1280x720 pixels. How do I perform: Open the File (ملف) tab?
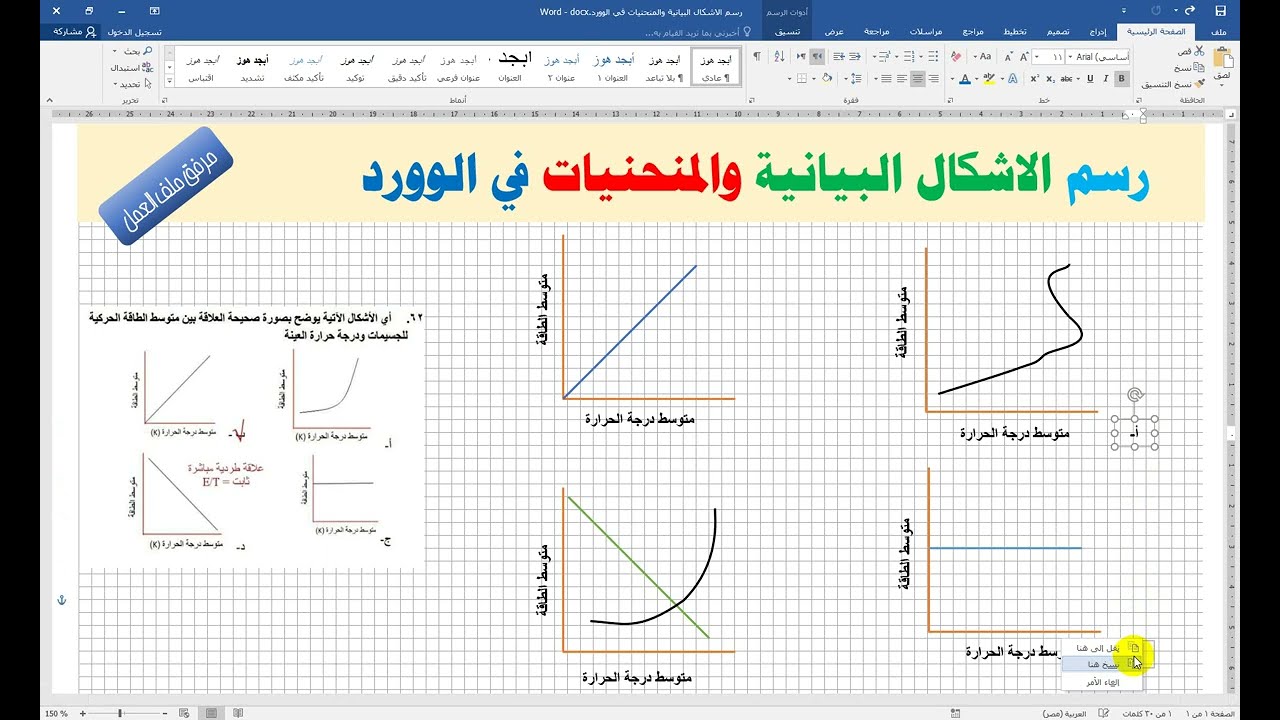point(1219,31)
